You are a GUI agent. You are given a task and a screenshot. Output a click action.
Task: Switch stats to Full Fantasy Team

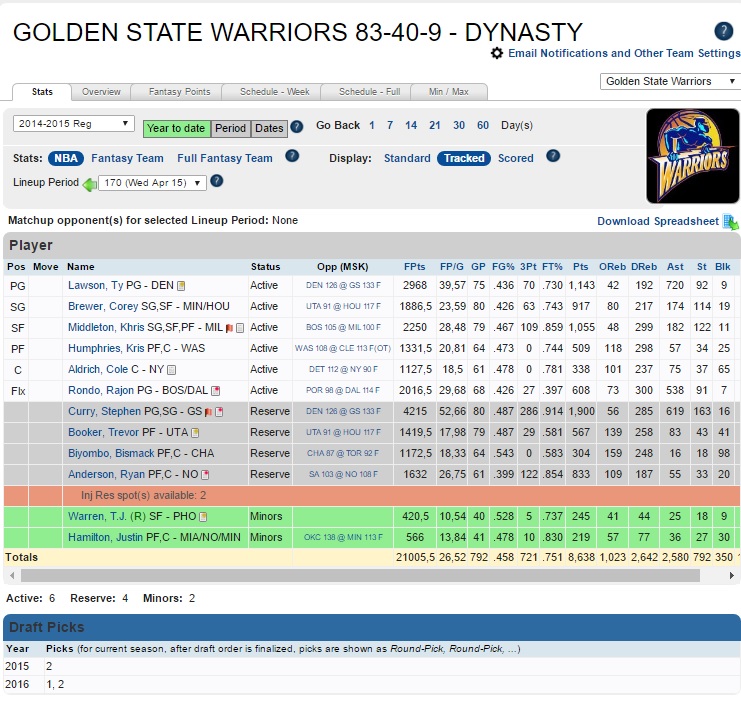(x=224, y=158)
